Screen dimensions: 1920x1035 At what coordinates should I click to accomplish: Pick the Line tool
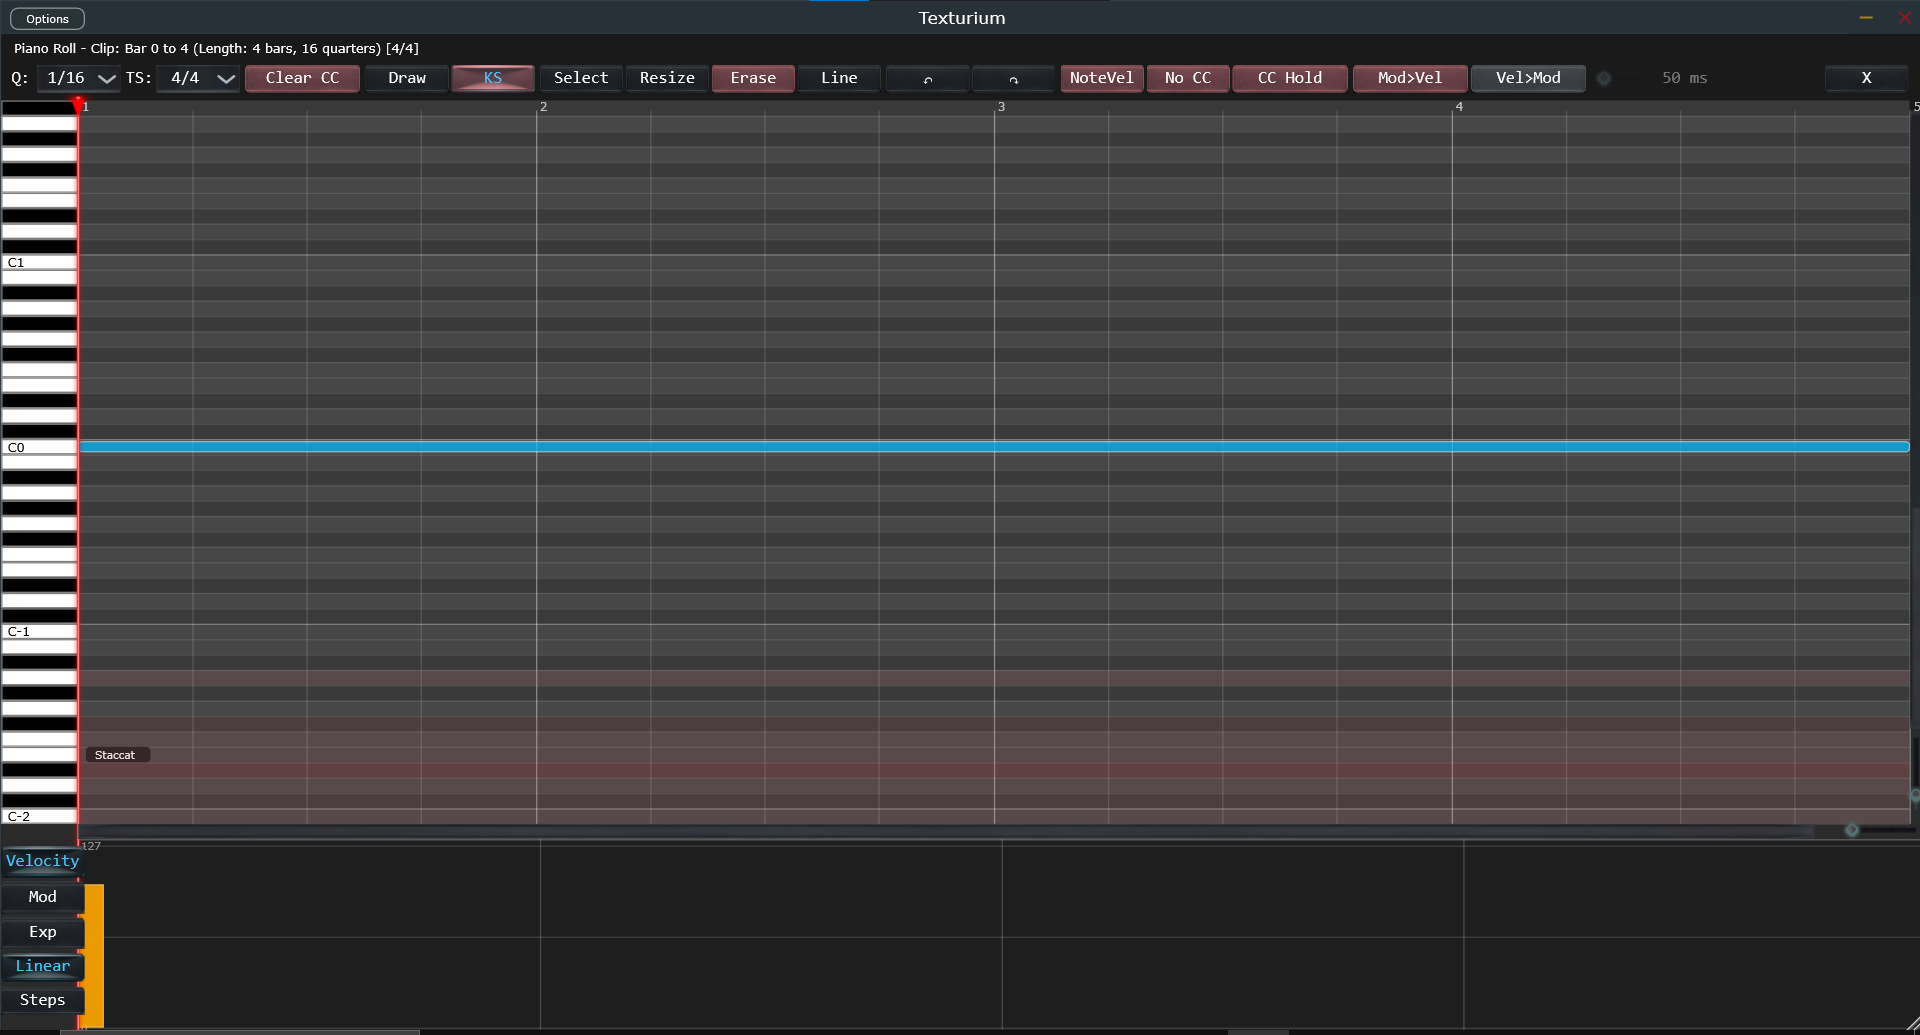click(839, 78)
